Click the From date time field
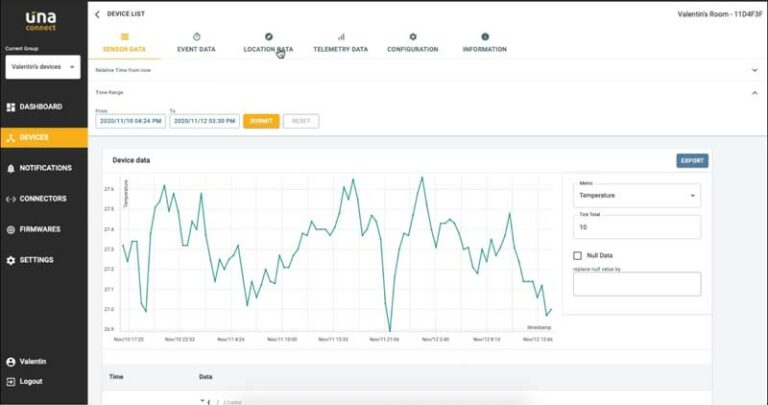This screenshot has height=405, width=768. click(130, 121)
